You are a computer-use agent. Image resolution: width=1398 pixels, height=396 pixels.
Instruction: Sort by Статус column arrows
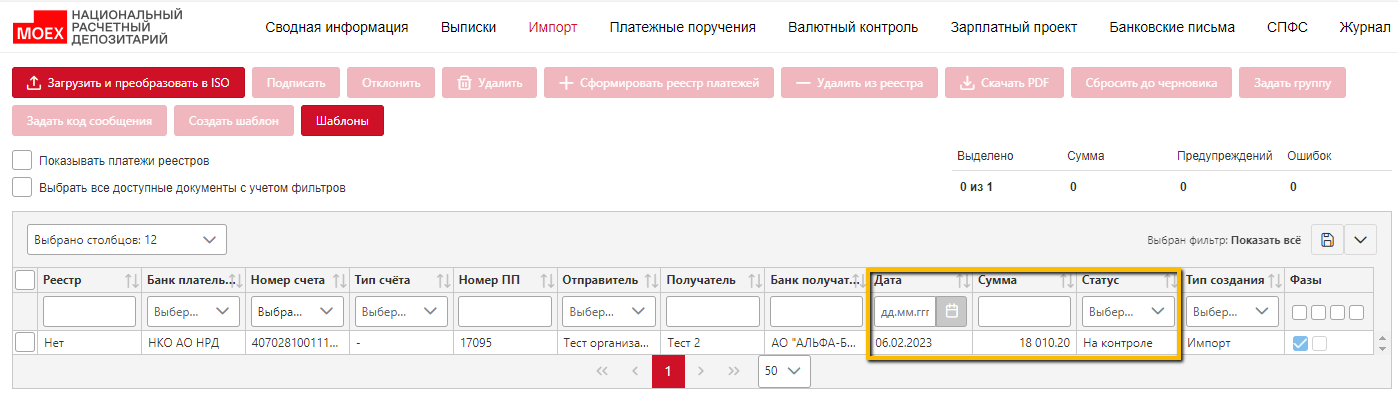(1171, 281)
